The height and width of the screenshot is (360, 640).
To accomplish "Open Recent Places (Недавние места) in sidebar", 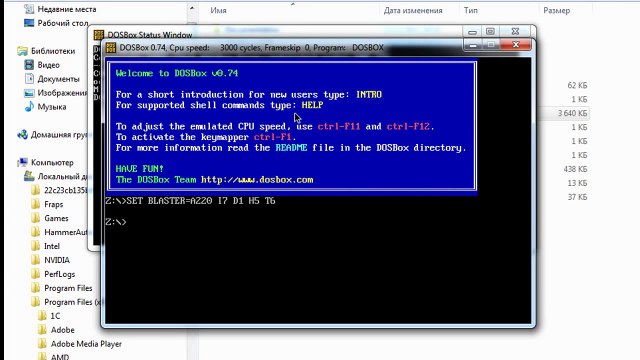I will tap(60, 9).
